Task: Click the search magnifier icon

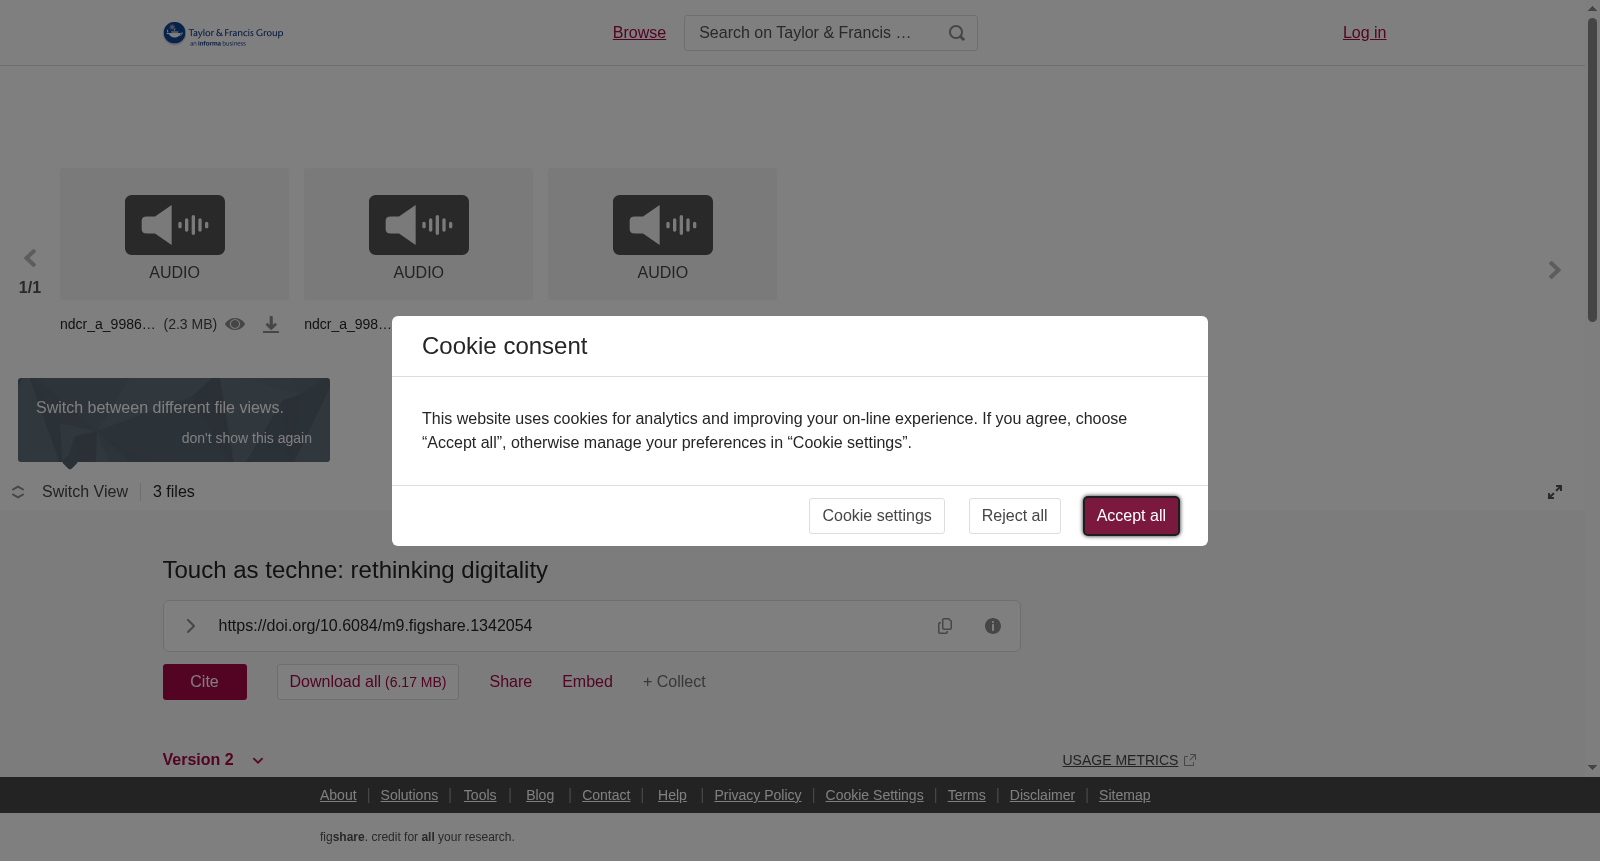Action: (x=957, y=33)
